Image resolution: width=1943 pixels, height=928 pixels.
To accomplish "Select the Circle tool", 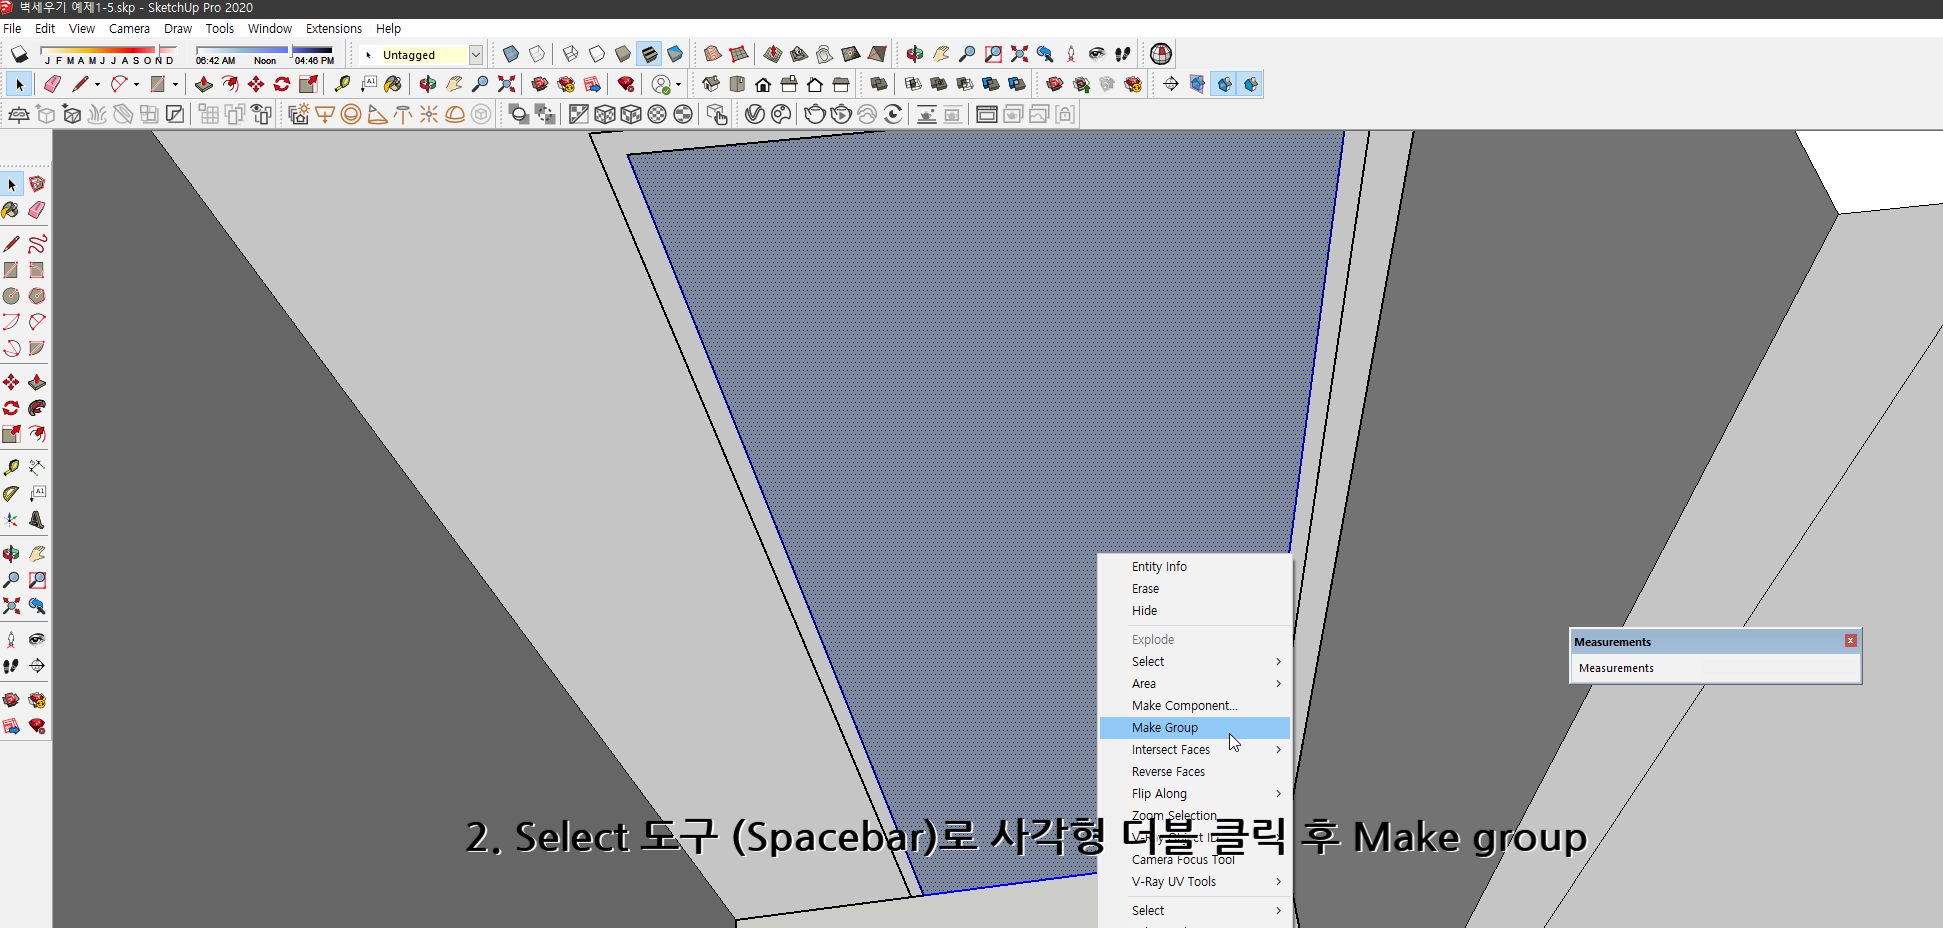I will click(11, 296).
